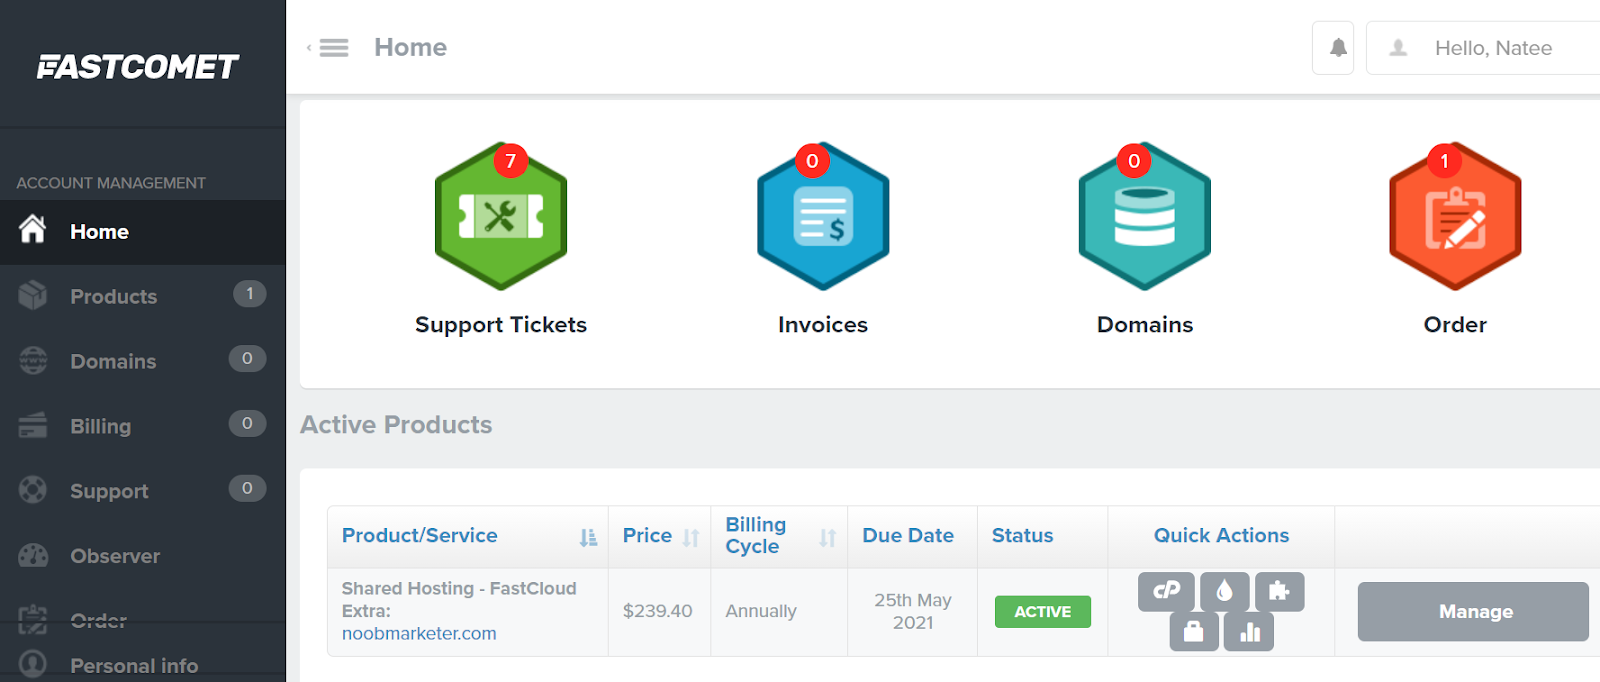Open the Hello, Natee user menu
This screenshot has height=682, width=1600.
tap(1492, 48)
